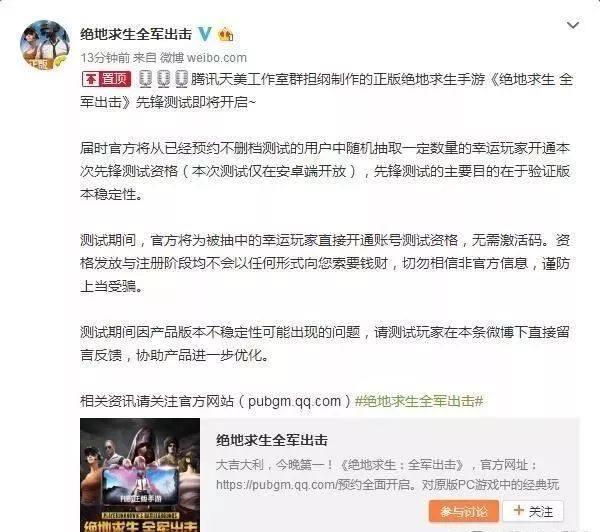Screen dimensions: 600x532
Task: Open the #绝地求生全军出击# hashtag
Action: coord(419,401)
